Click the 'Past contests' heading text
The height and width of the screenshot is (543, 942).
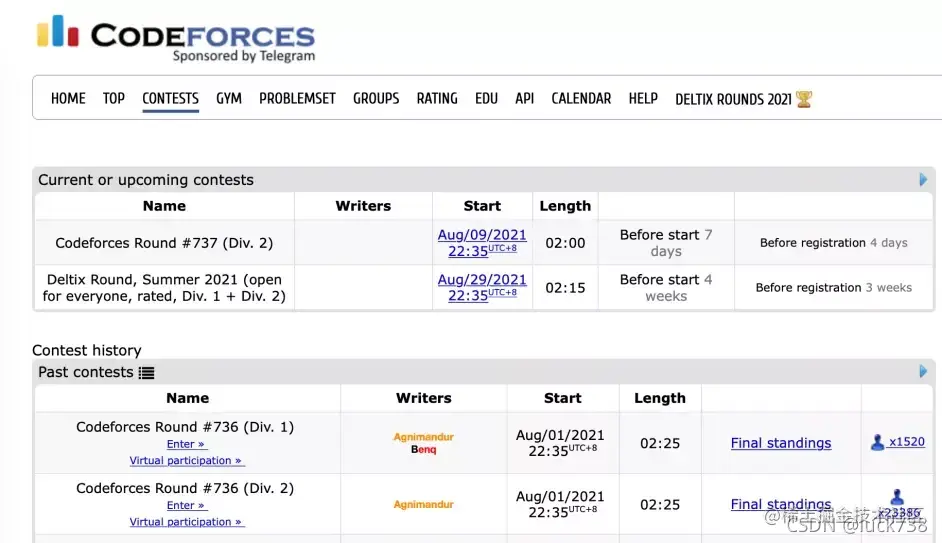click(x=86, y=372)
